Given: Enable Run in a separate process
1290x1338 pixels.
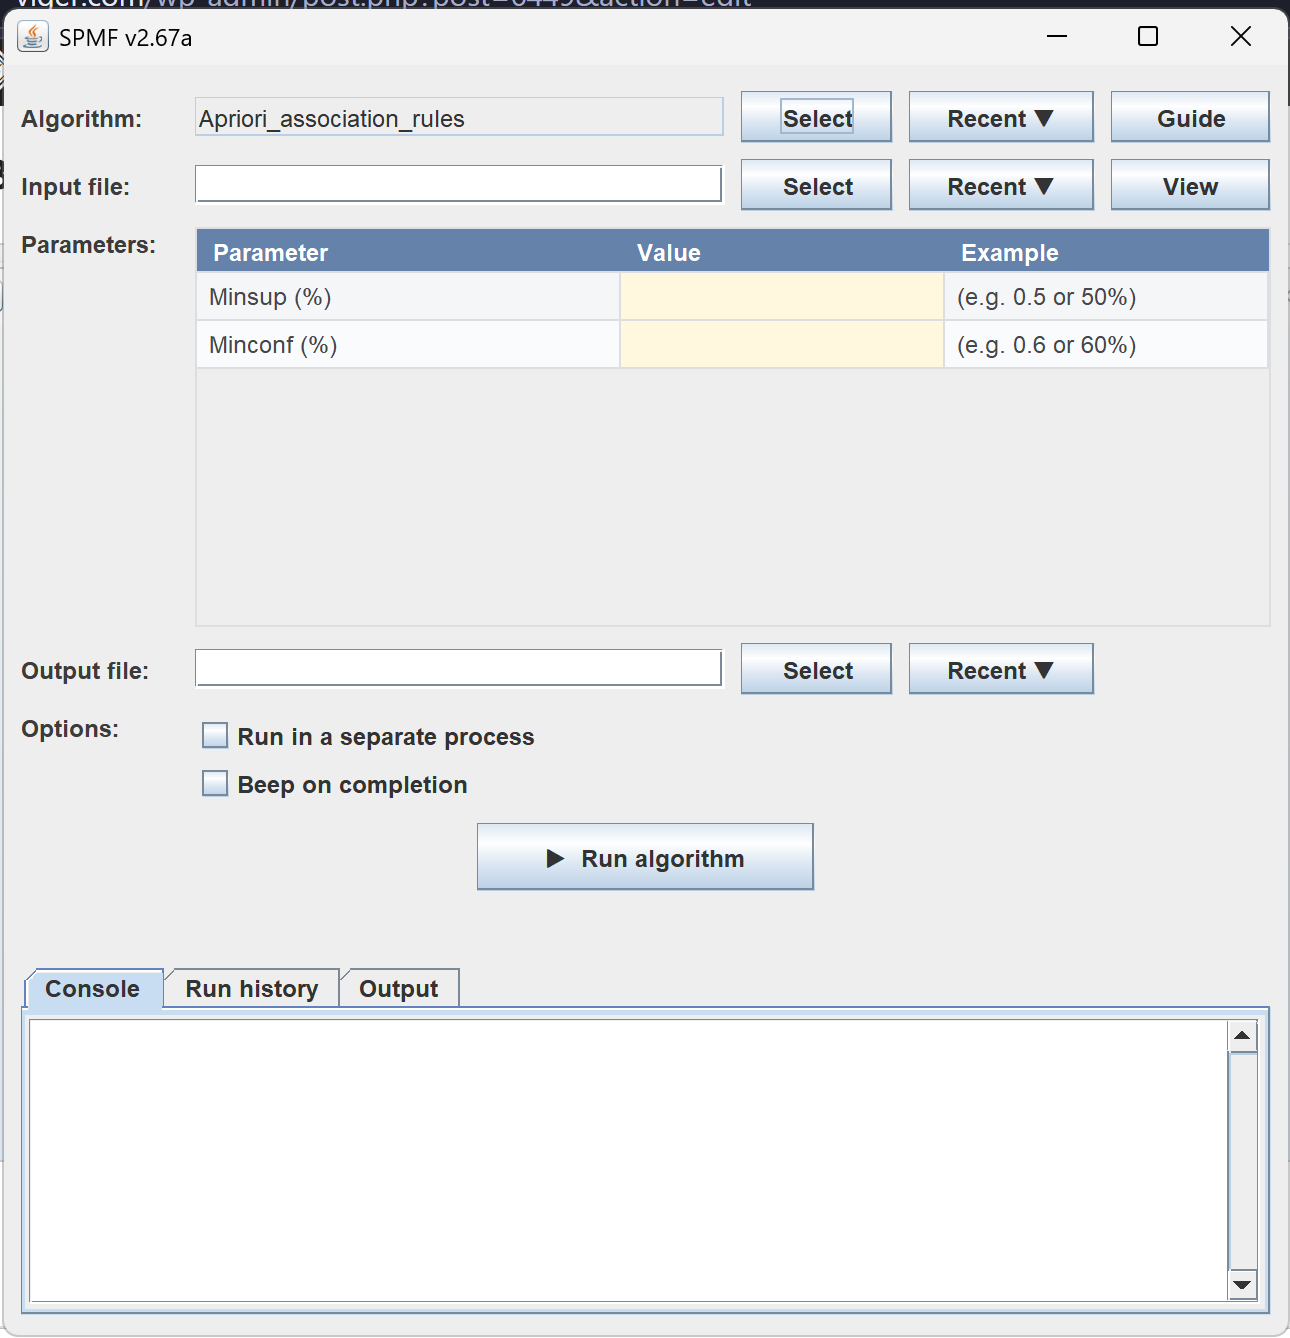Looking at the screenshot, I should [x=215, y=736].
